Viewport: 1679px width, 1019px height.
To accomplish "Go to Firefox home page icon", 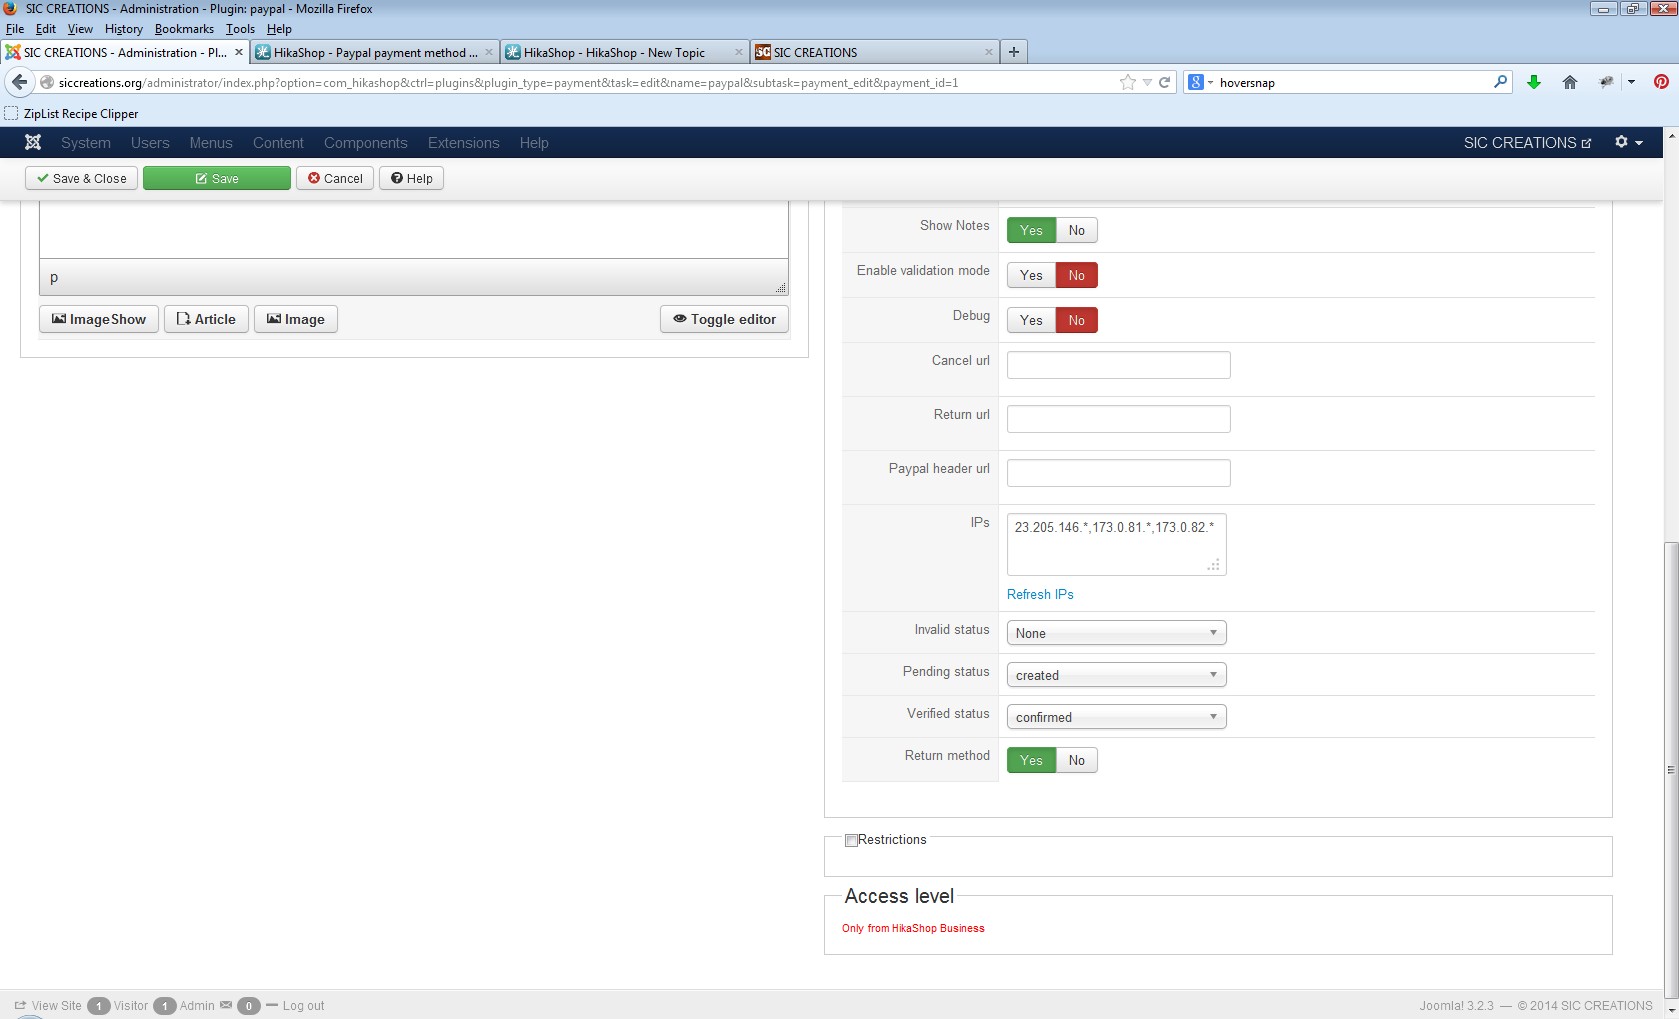I will pyautogui.click(x=1570, y=82).
